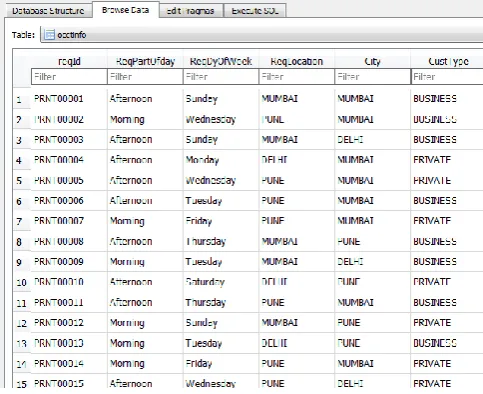
Task: Sort by the City column header
Action: coord(372,61)
